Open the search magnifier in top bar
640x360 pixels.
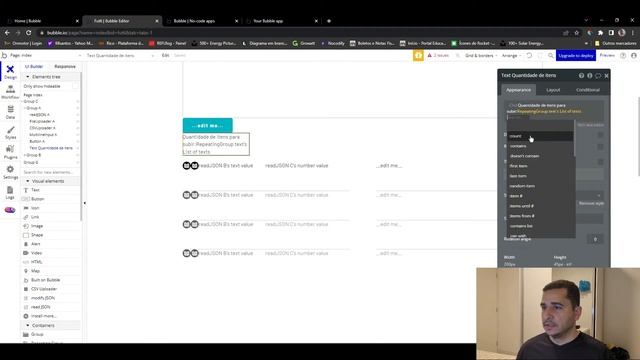[551, 55]
